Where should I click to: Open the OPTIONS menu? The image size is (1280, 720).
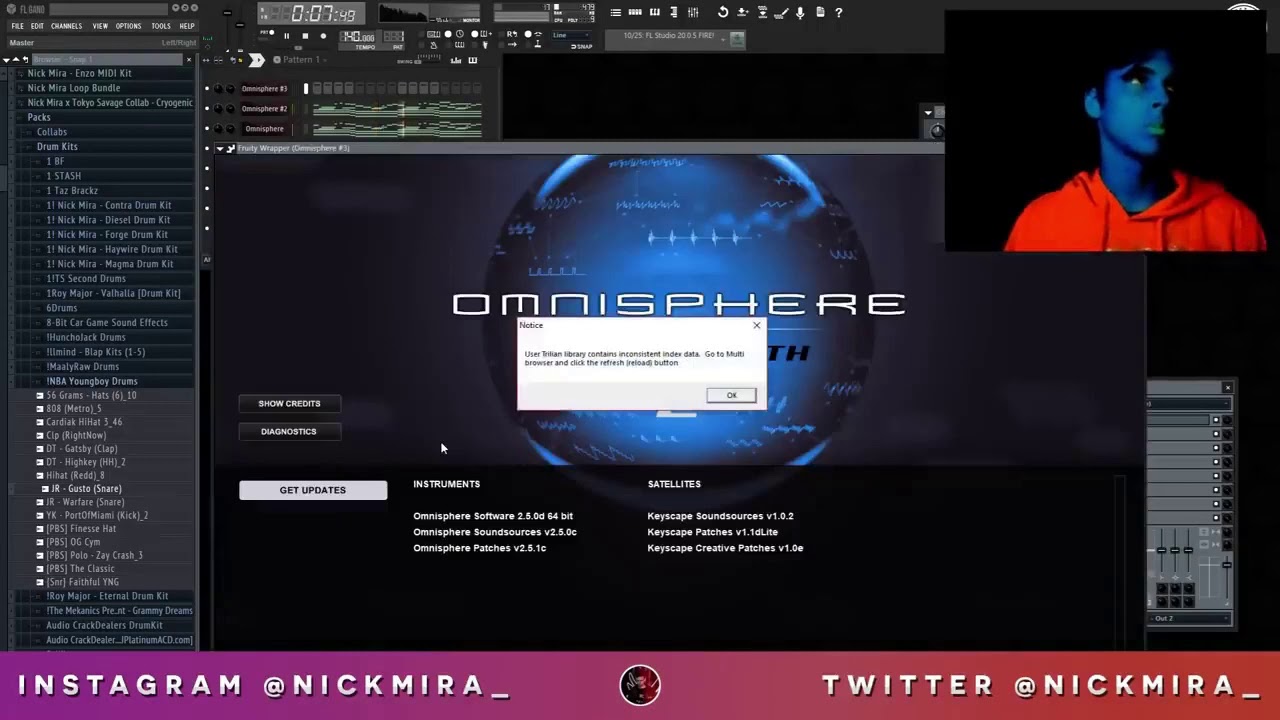[128, 26]
